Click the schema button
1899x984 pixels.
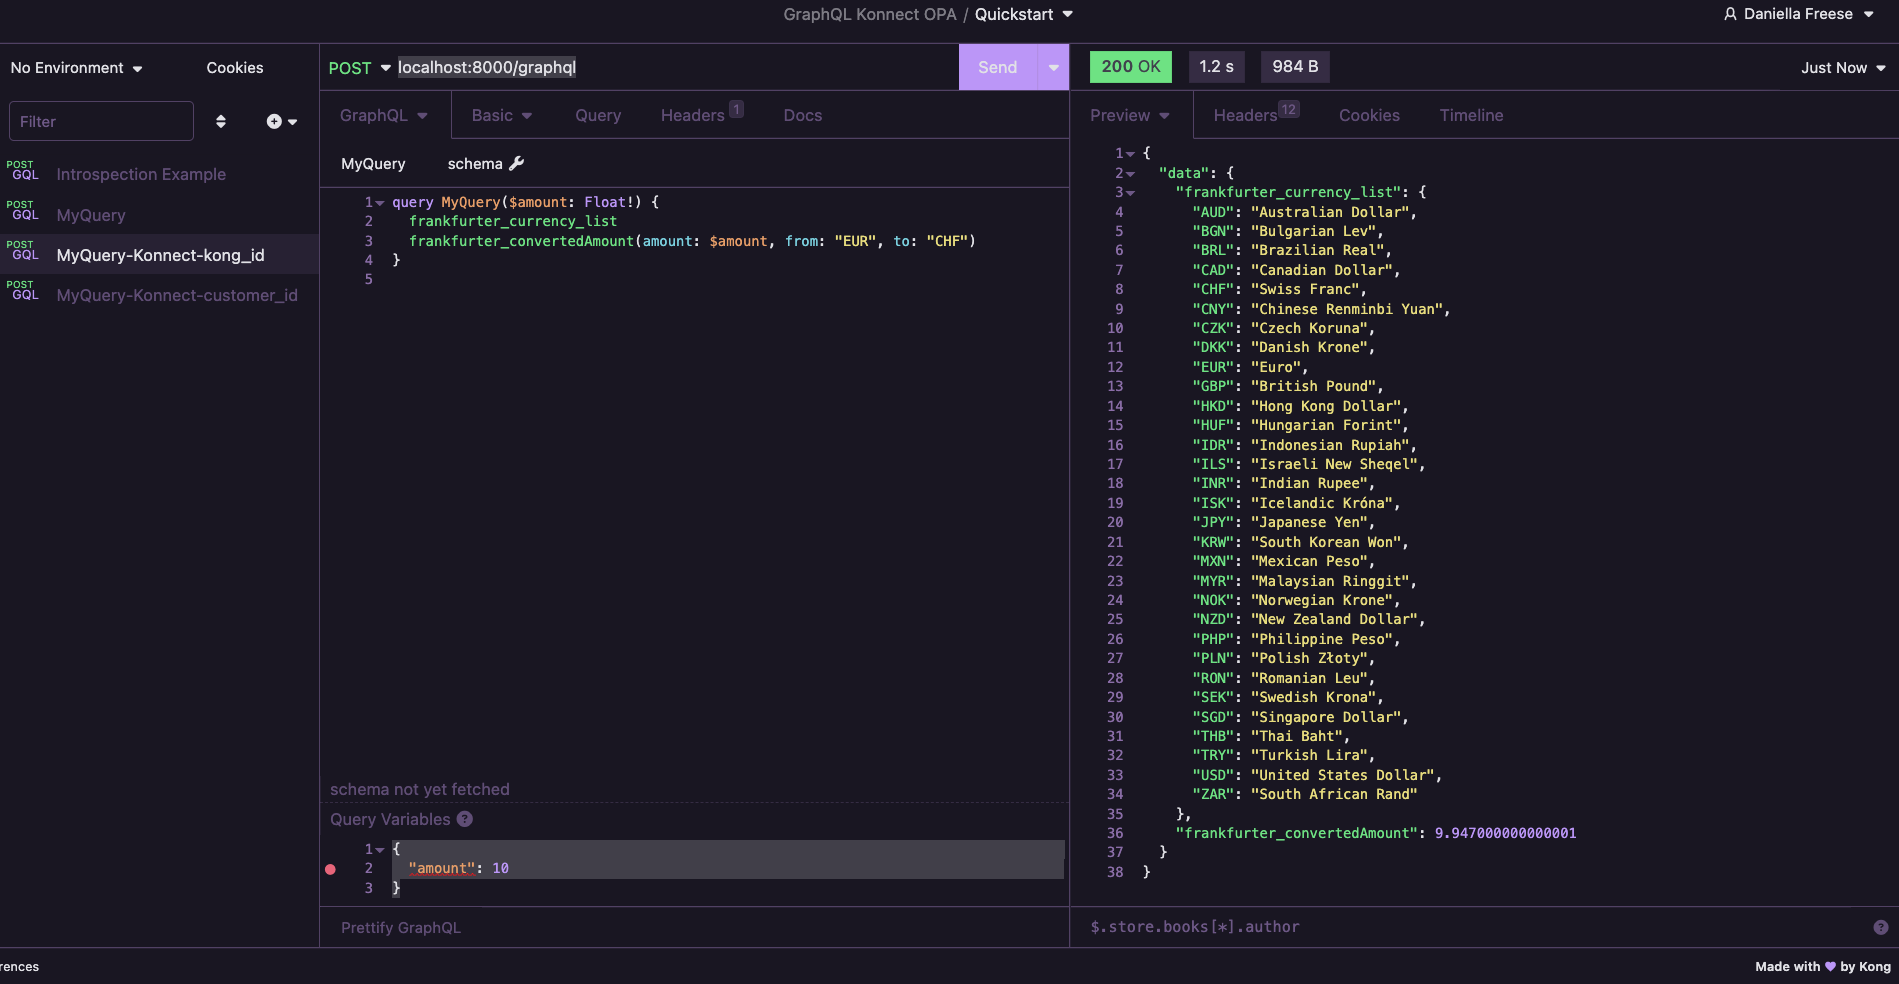tap(485, 163)
